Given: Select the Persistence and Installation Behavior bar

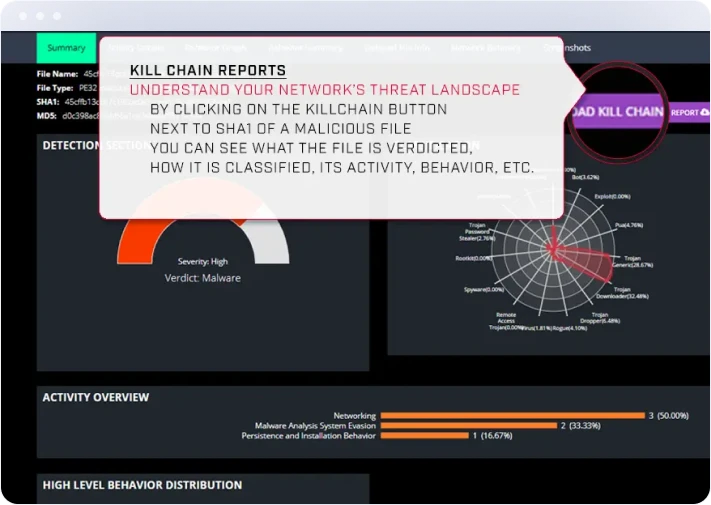Looking at the screenshot, I should tap(425, 436).
